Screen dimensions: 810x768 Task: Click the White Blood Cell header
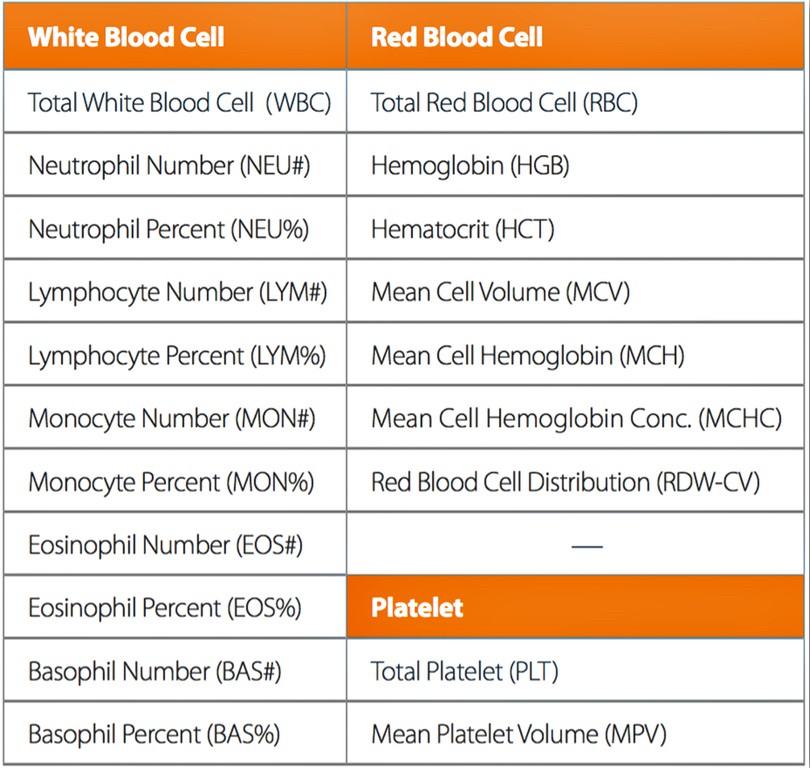coord(126,38)
